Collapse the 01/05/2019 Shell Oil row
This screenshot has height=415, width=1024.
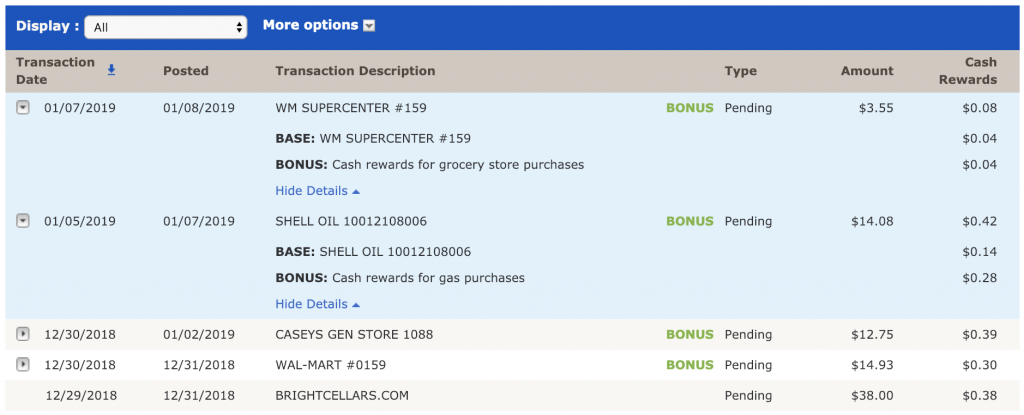point(23,221)
